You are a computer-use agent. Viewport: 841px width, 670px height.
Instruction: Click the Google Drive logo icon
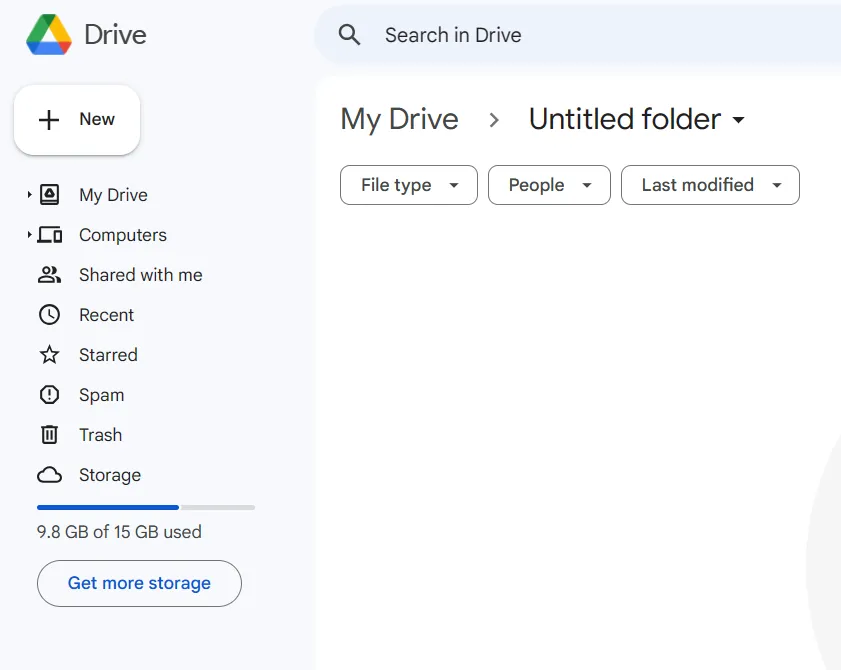tap(48, 35)
